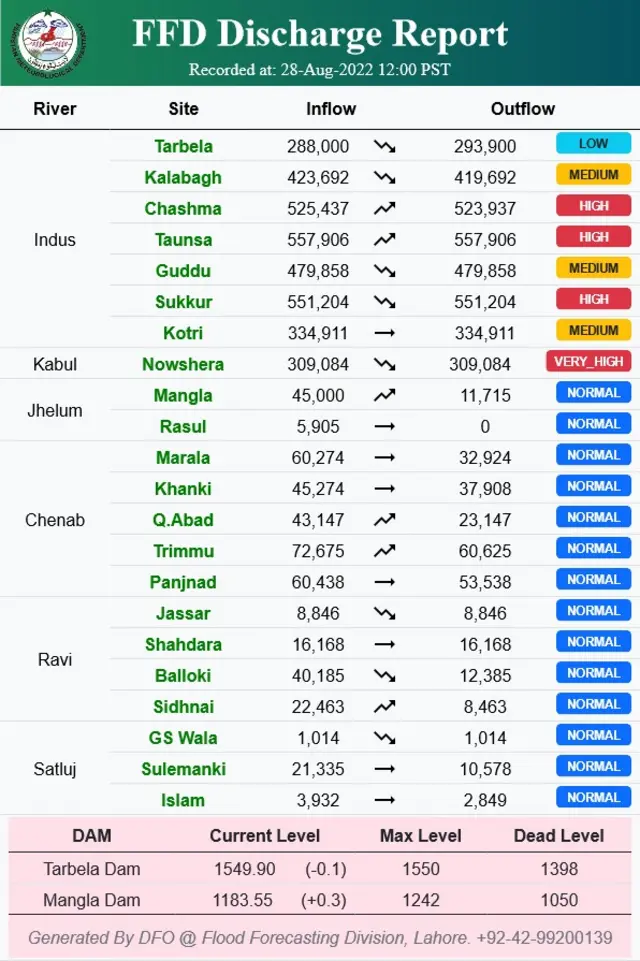This screenshot has height=961, width=640.
Task: Click the Pakistan Meteorological Department logo
Action: 49,42
